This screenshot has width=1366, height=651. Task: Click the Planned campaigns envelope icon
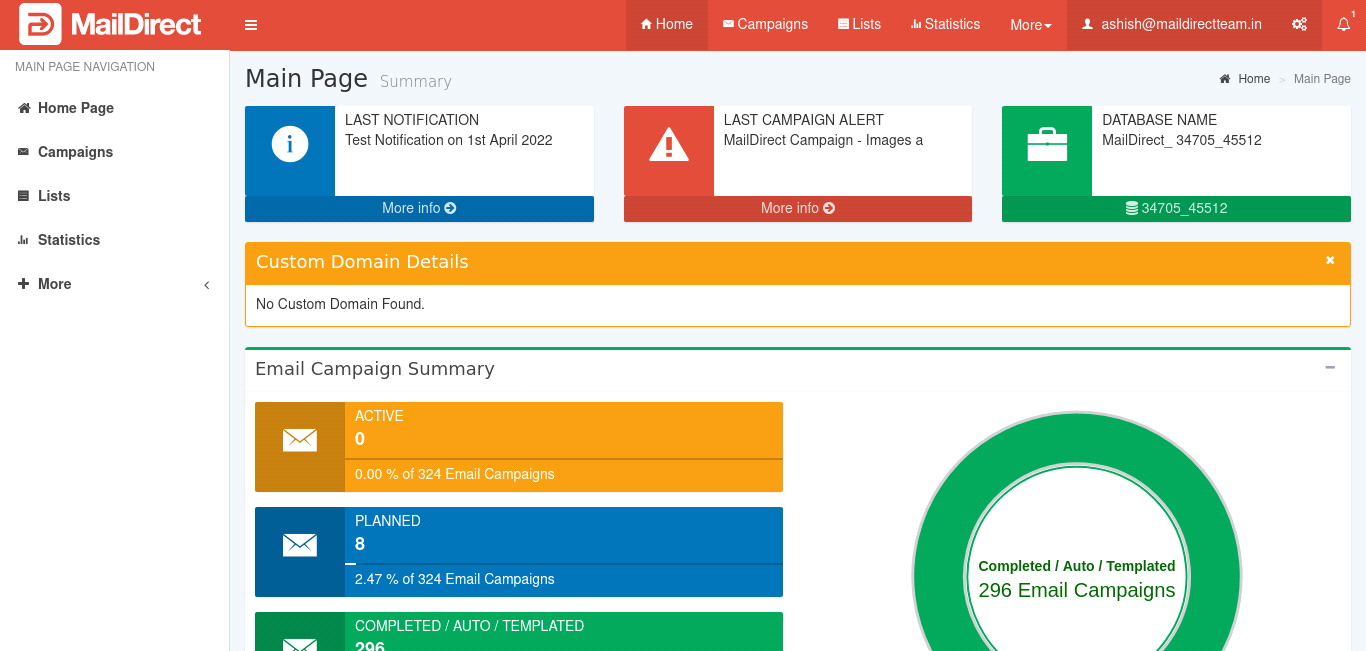coord(300,545)
